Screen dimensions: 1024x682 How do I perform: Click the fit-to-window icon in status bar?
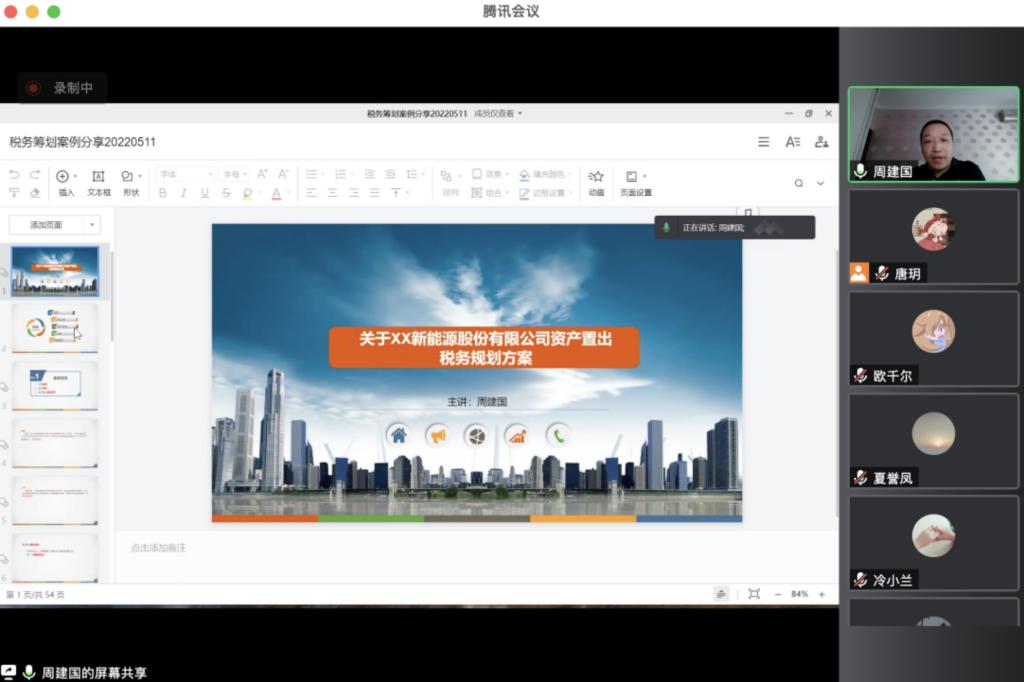coord(754,594)
